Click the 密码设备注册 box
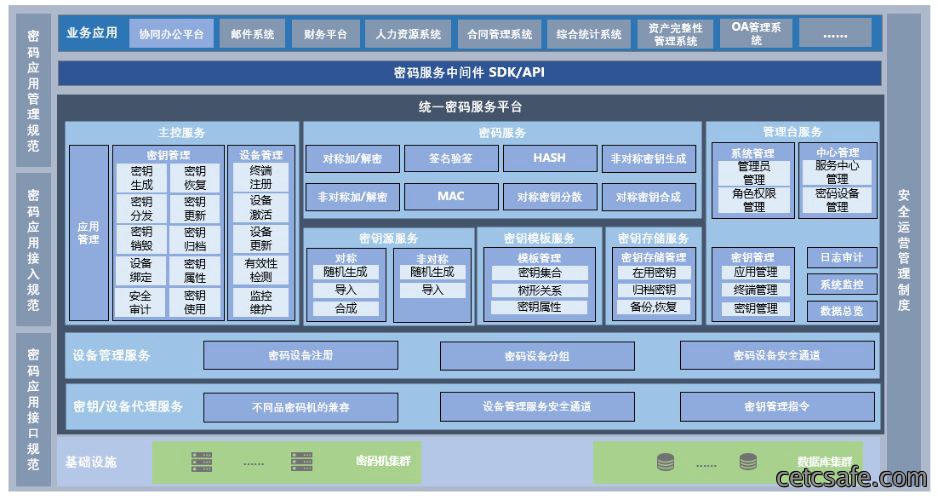This screenshot has height=500, width=938. 300,356
